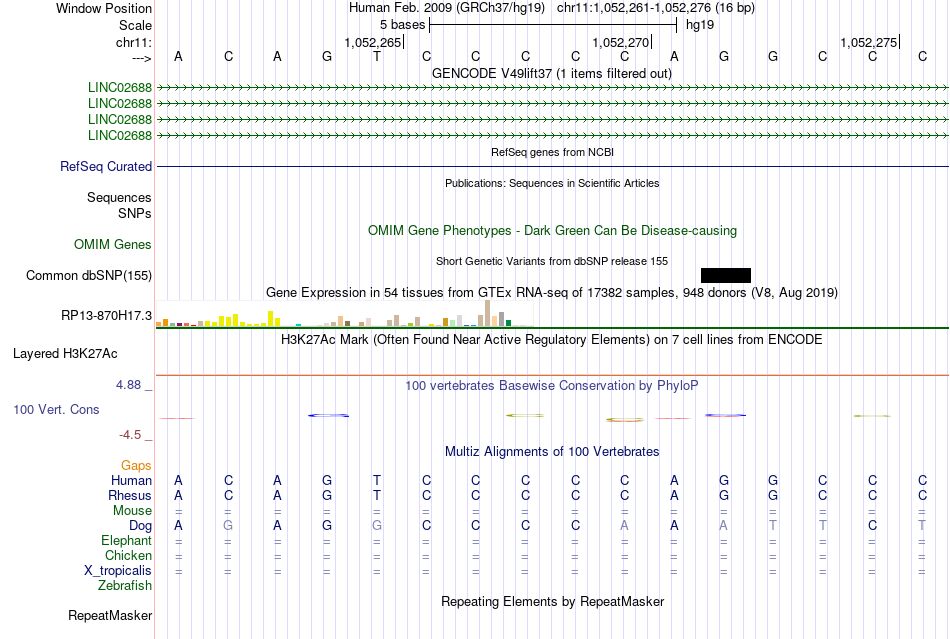Click the ---> strand direction arrow
The height and width of the screenshot is (639, 950).
tap(141, 58)
